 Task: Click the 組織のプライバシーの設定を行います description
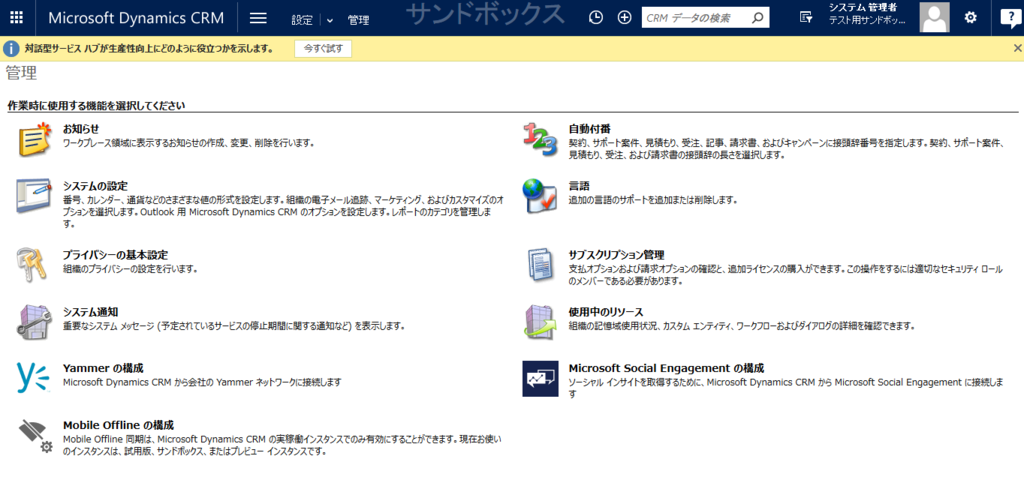tap(130, 268)
